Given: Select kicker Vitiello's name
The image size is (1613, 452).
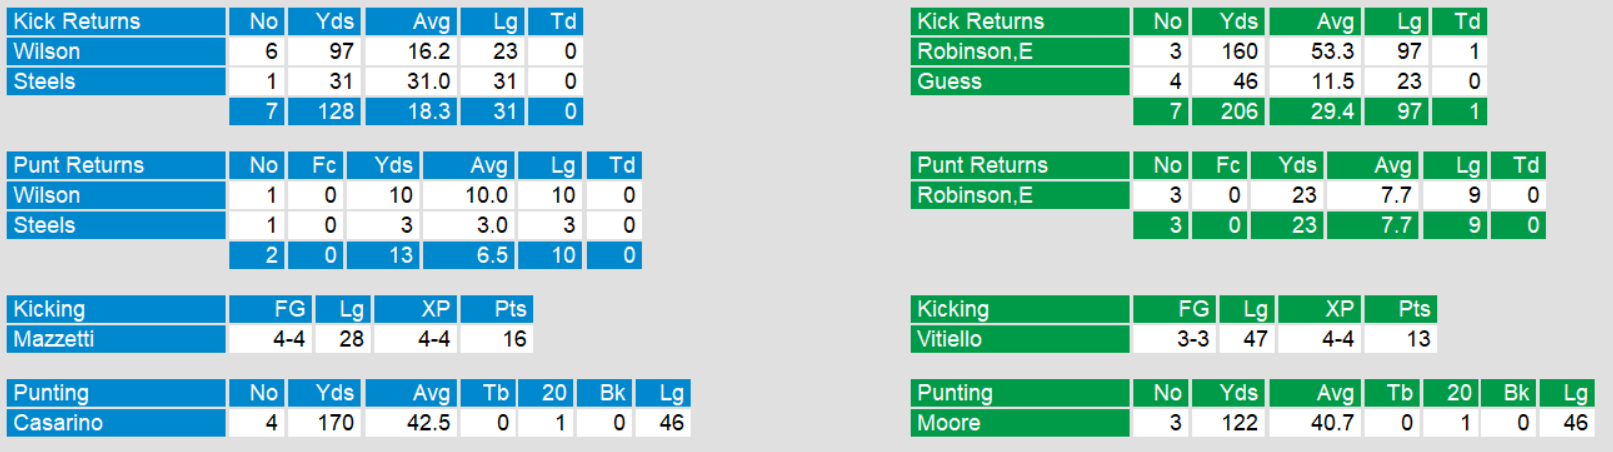Looking at the screenshot, I should [x=949, y=339].
